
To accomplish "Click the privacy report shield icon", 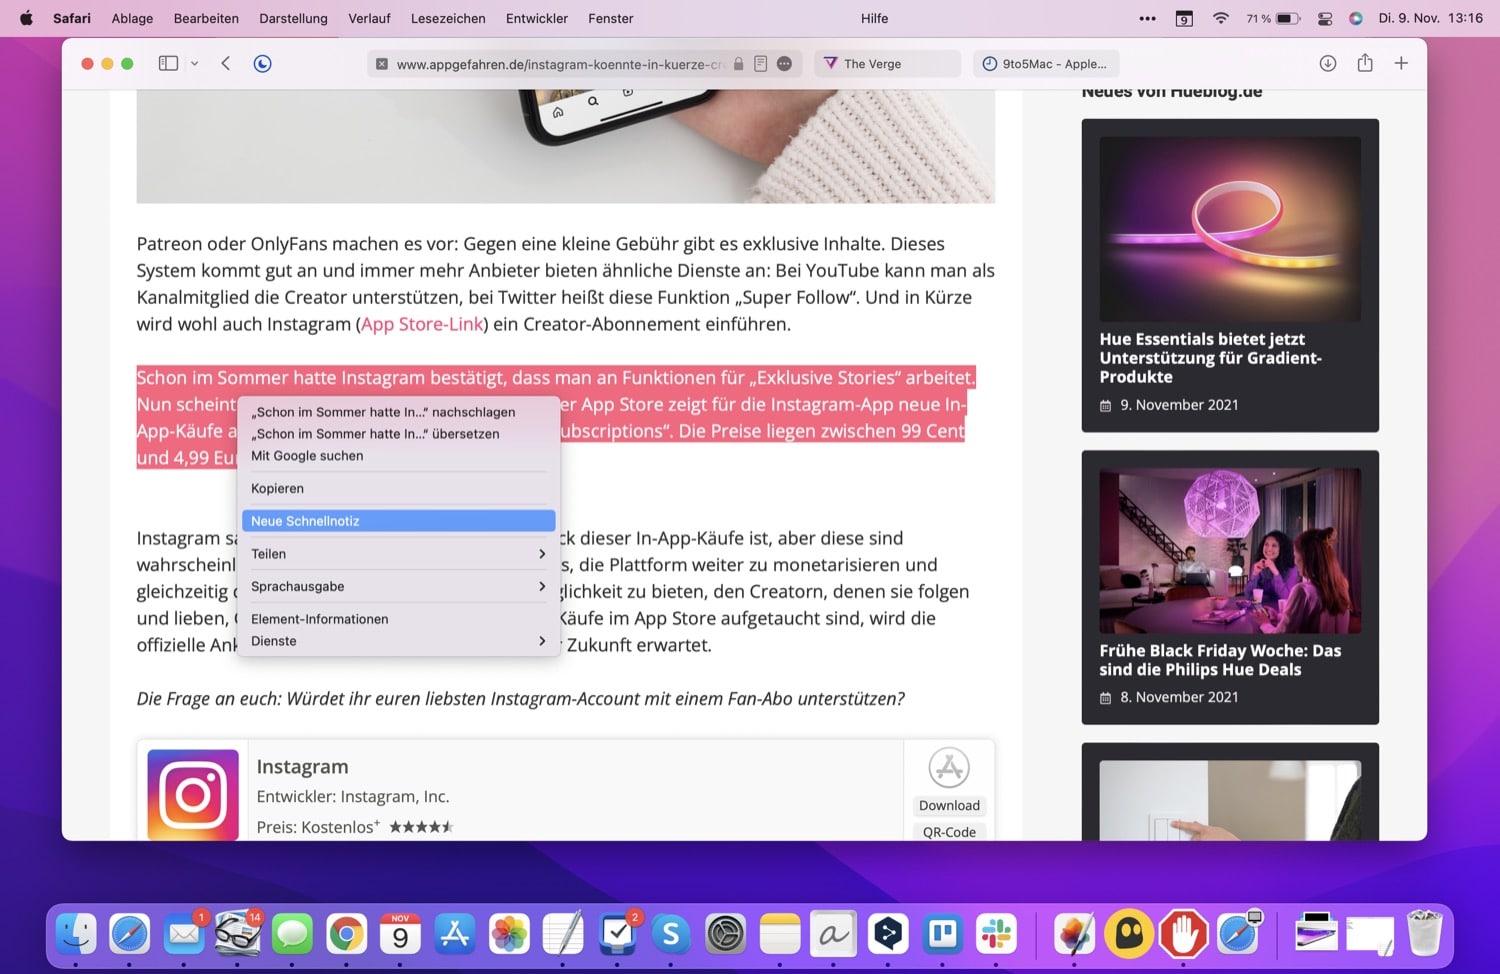I will click(262, 63).
